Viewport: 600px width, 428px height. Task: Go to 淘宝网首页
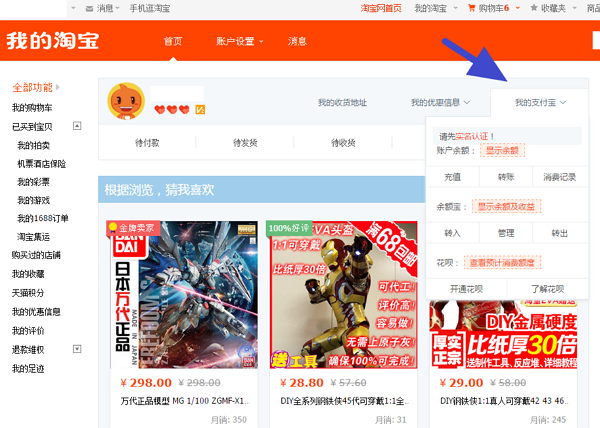point(381,8)
